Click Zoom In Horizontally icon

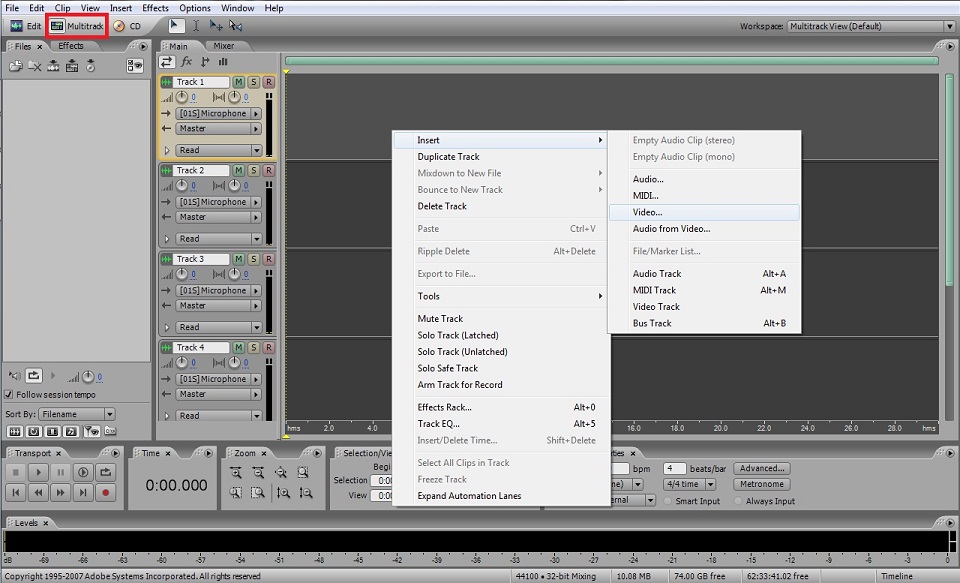coord(236,472)
